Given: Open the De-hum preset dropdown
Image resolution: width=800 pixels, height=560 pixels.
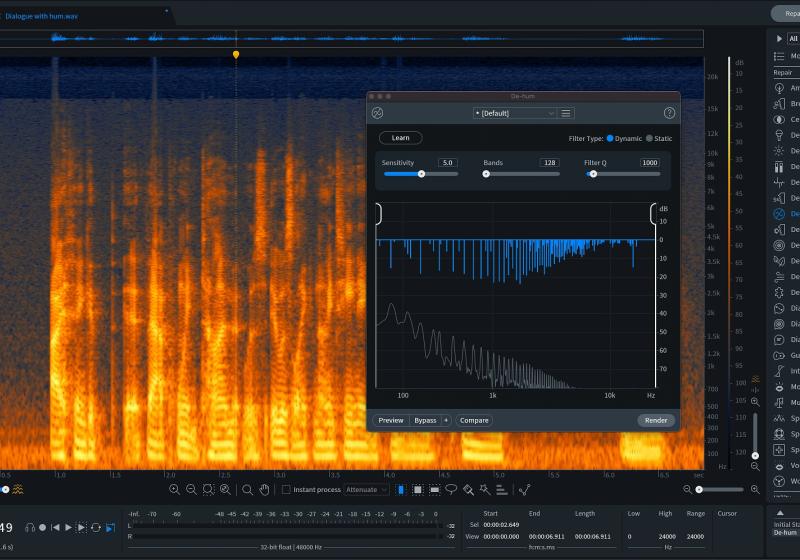Looking at the screenshot, I should [x=514, y=113].
